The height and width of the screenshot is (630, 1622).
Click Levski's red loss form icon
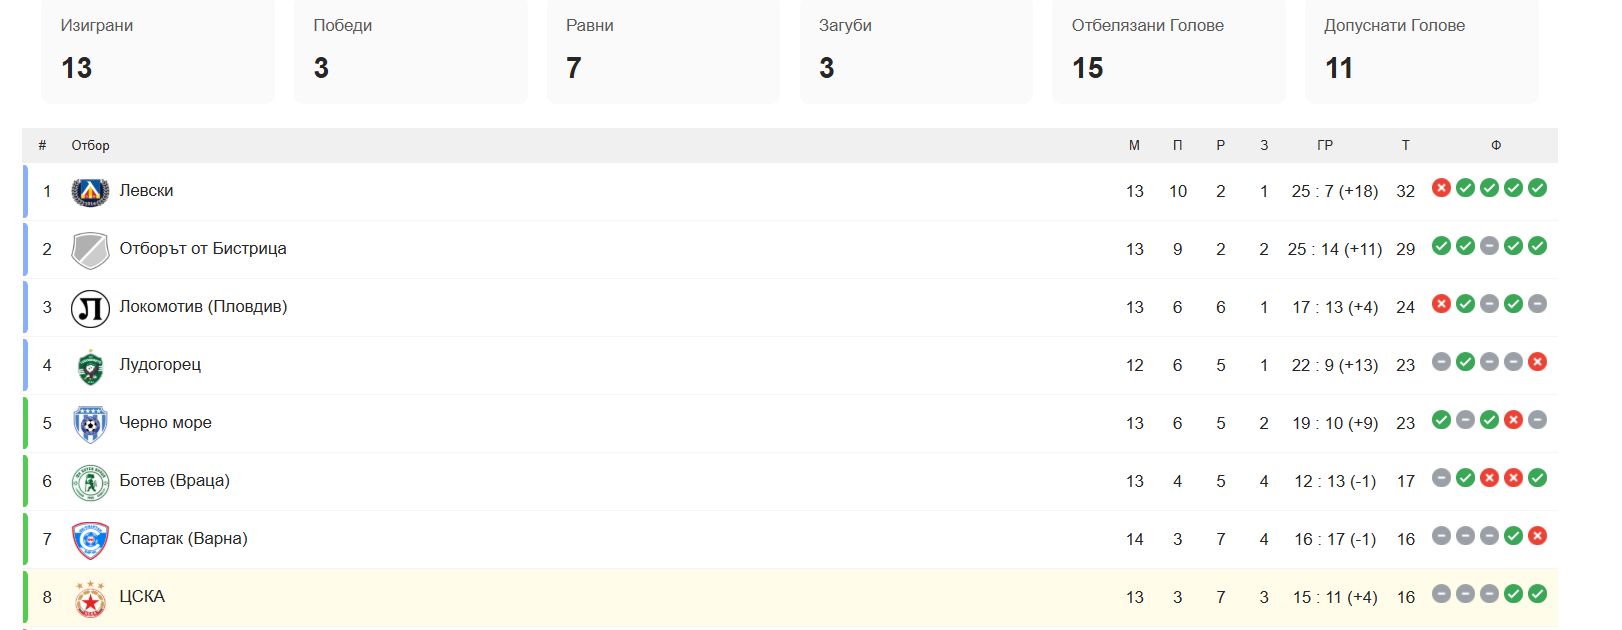point(1441,188)
